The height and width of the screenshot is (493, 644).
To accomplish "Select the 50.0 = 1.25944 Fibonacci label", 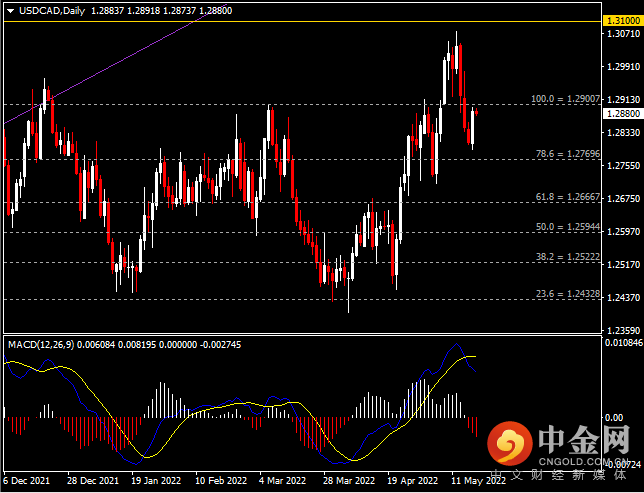I will [568, 227].
